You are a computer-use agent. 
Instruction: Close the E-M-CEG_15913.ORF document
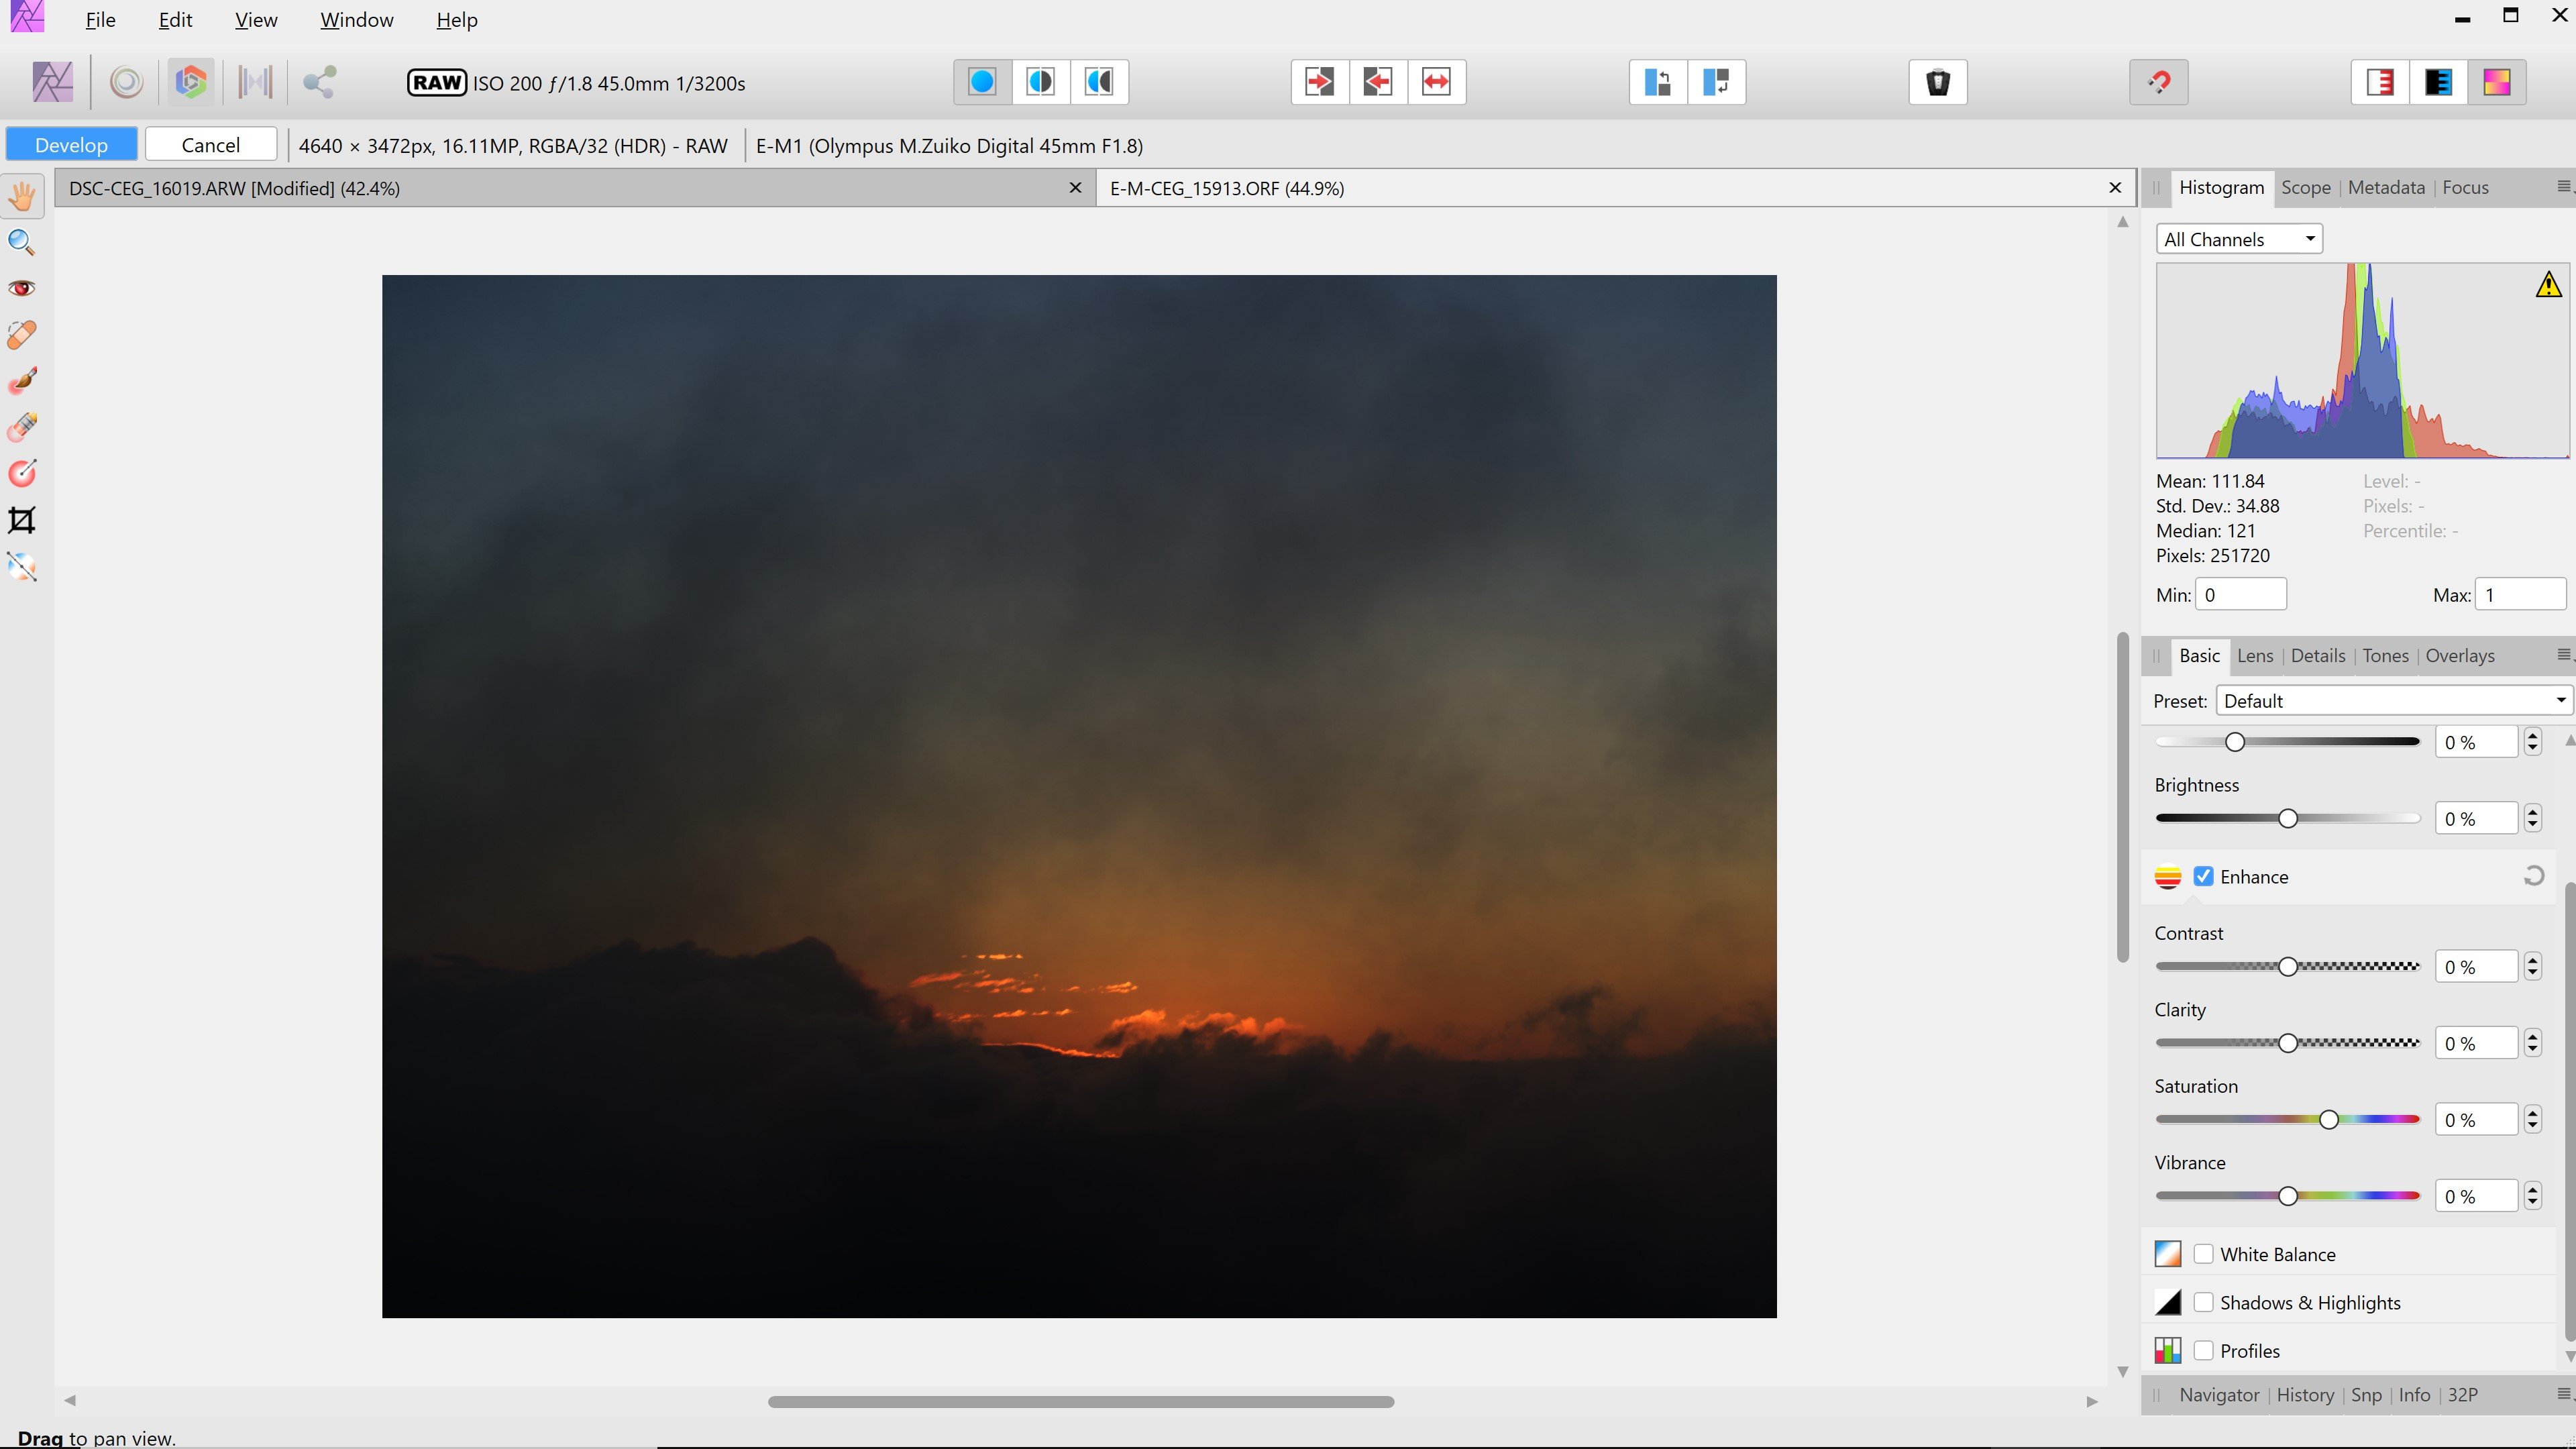point(2115,188)
